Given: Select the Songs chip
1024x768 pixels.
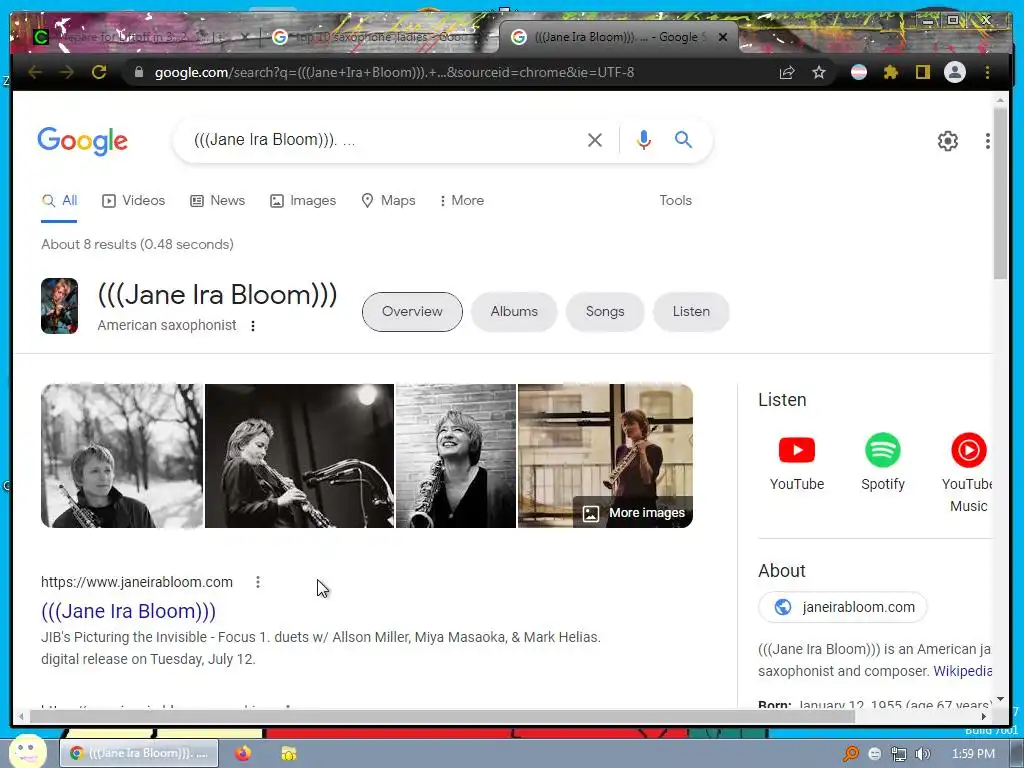Looking at the screenshot, I should coord(605,312).
